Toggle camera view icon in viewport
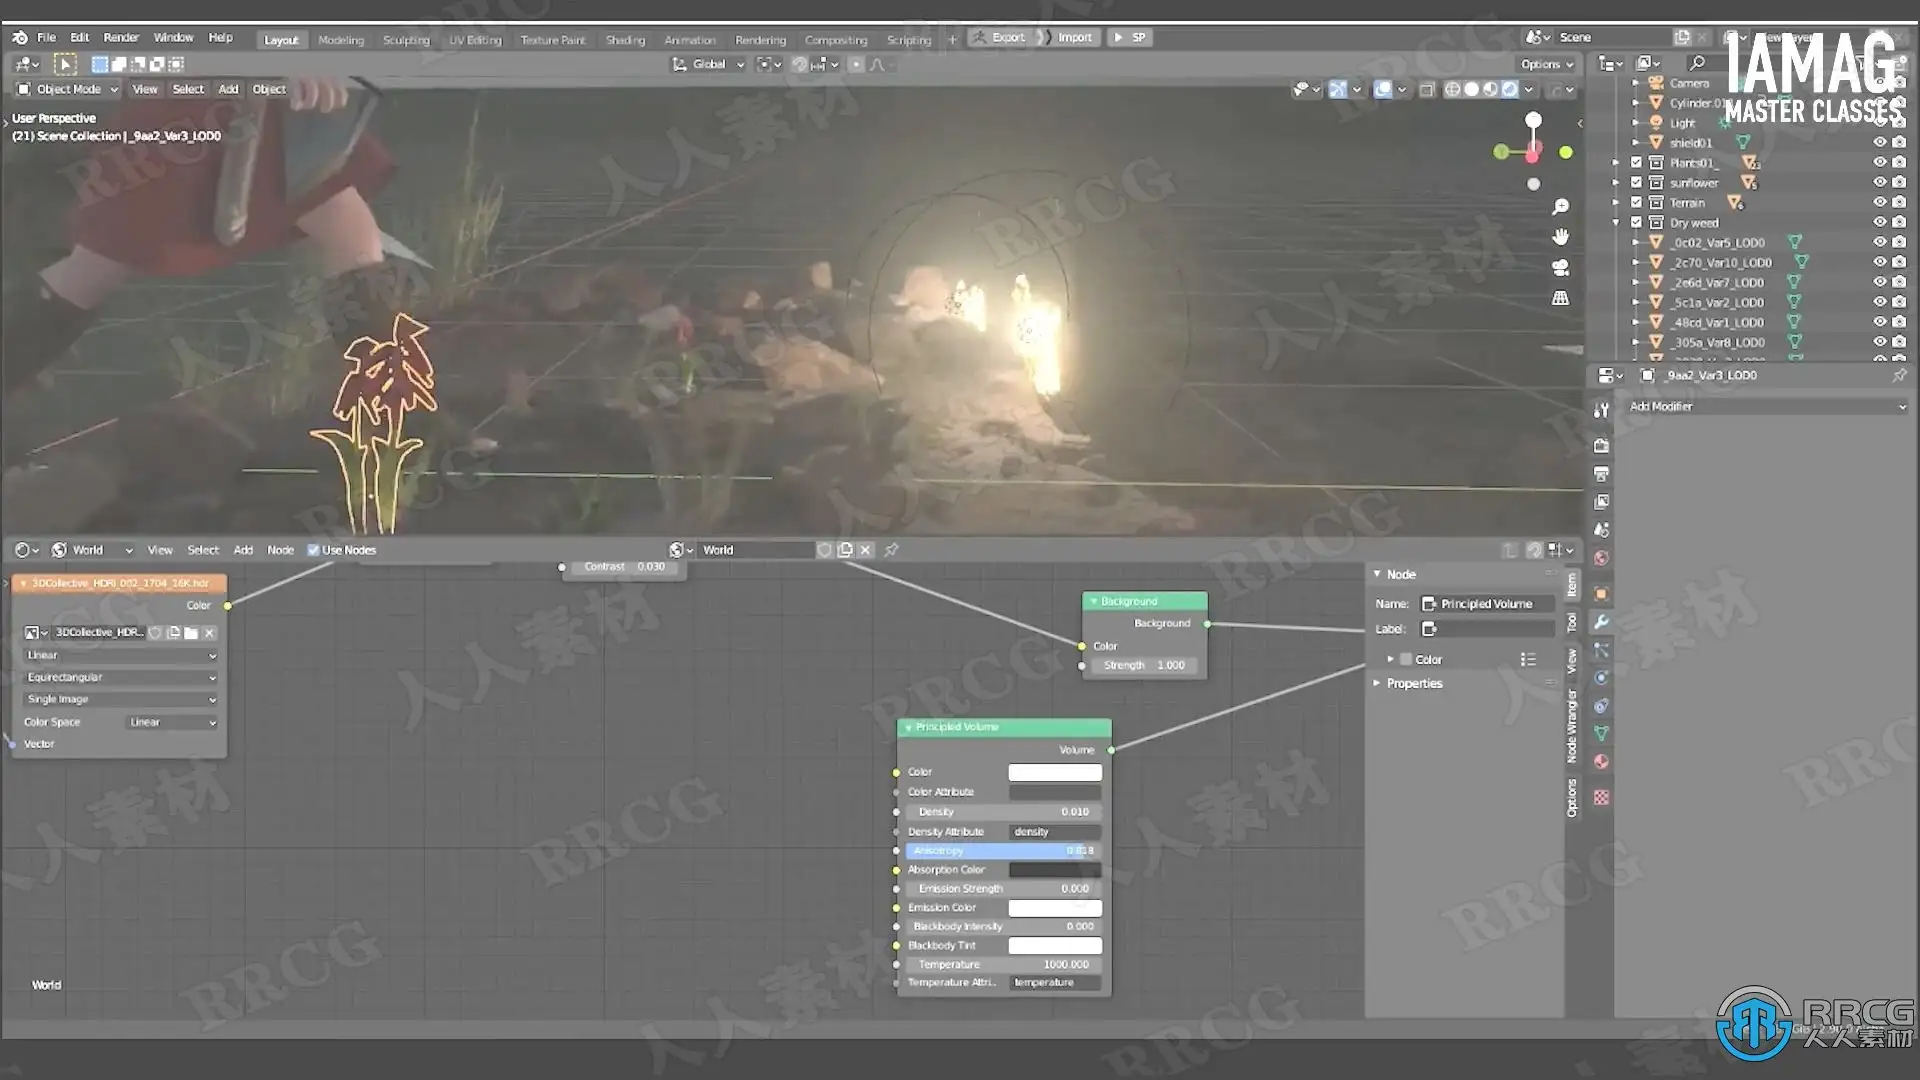Viewport: 1920px width, 1080px height. point(1560,268)
